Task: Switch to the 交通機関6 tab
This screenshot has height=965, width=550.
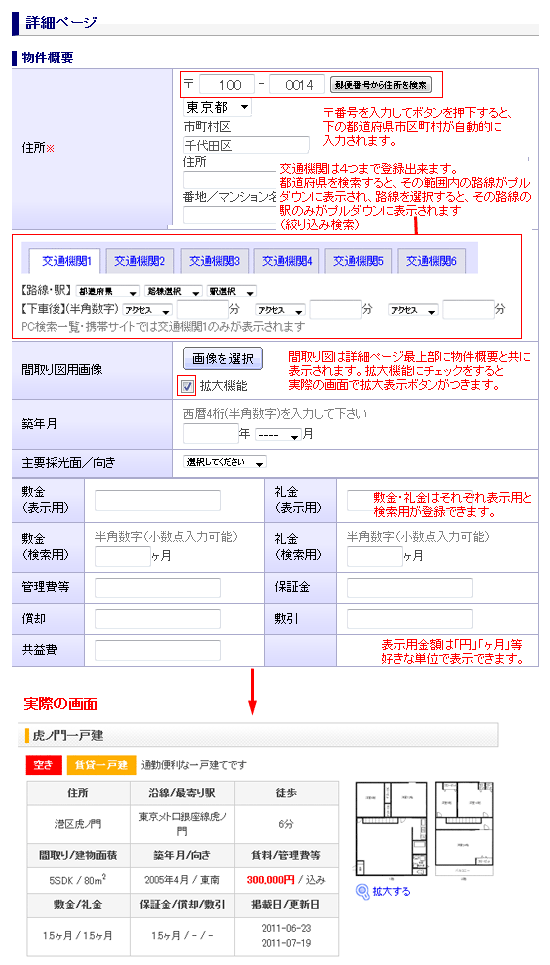Action: pyautogui.click(x=431, y=261)
